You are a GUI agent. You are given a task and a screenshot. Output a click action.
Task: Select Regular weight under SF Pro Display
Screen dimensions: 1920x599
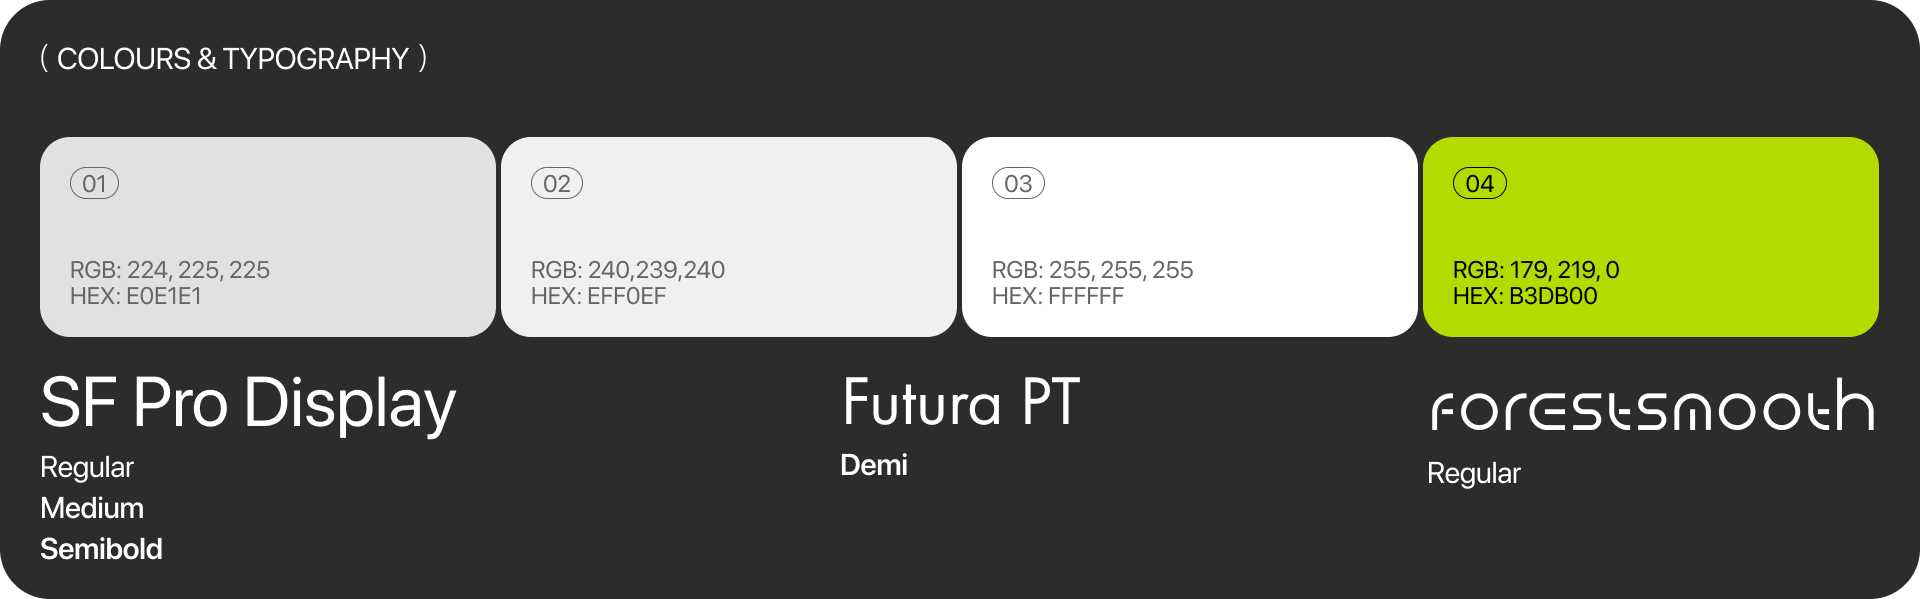[87, 467]
